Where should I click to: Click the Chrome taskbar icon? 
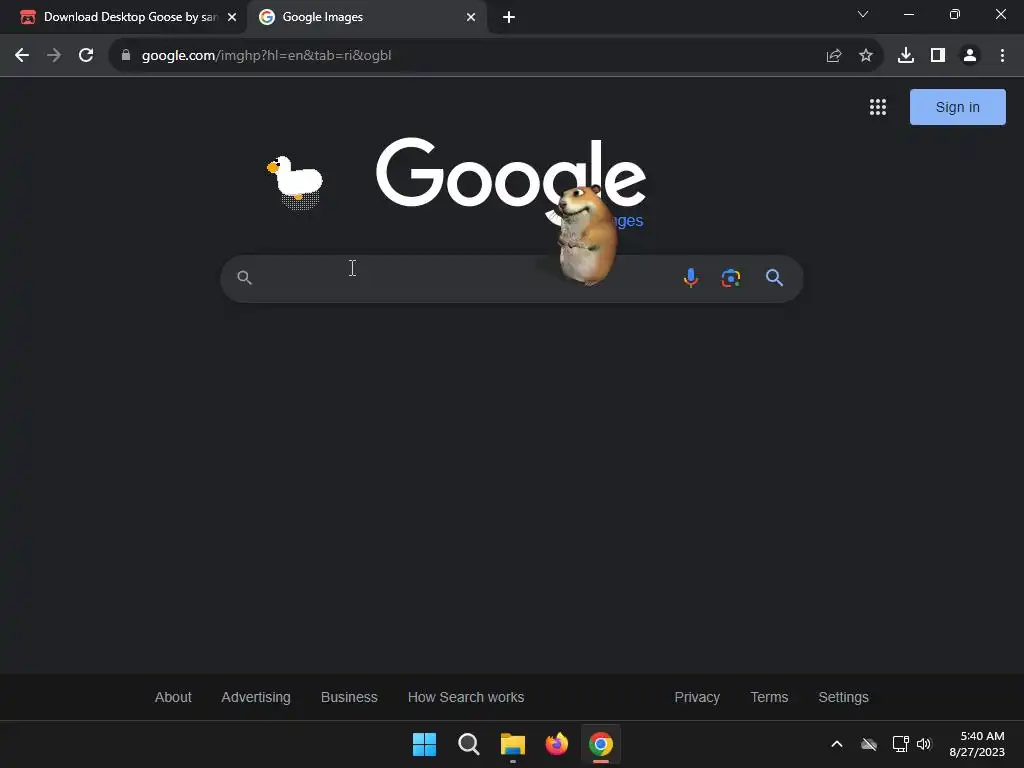click(601, 744)
